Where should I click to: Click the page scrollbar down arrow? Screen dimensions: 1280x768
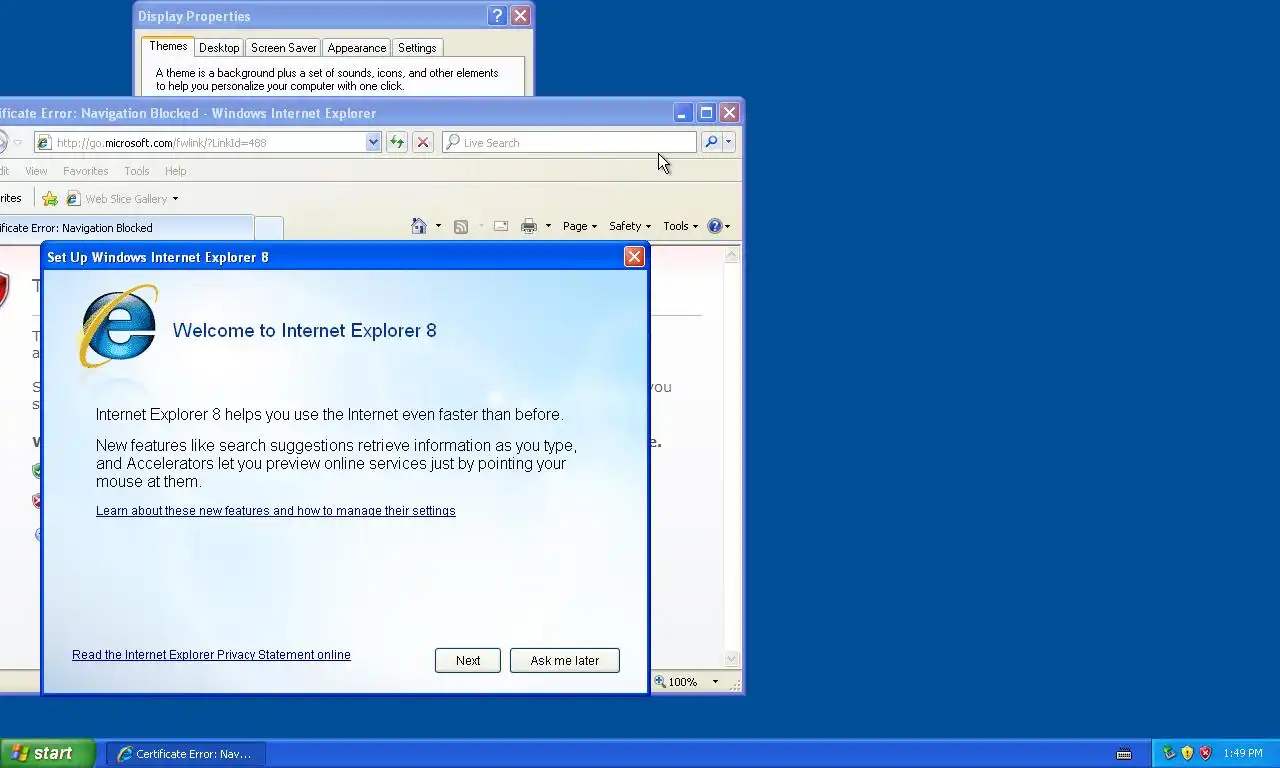point(731,659)
